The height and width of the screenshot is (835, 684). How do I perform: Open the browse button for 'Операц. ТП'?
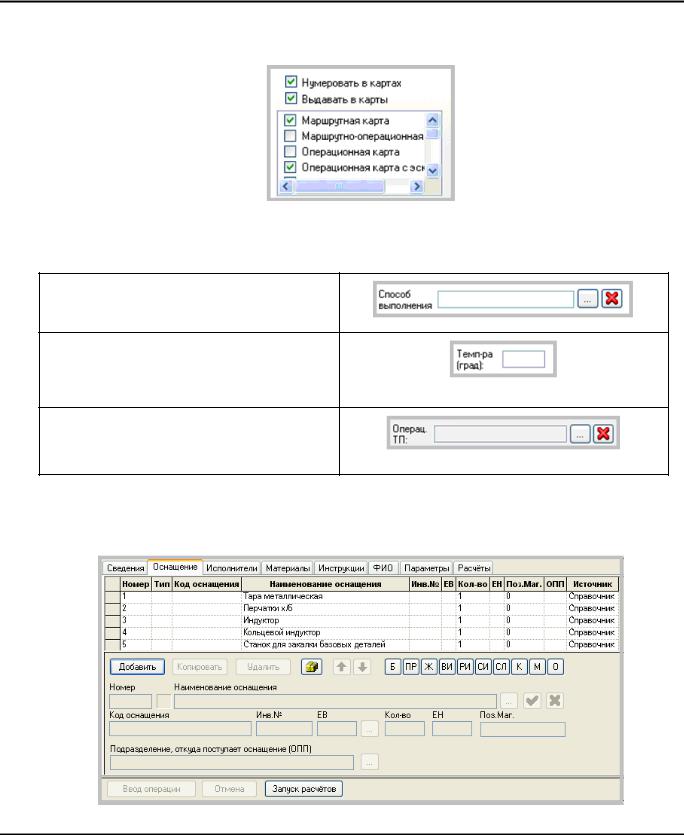tap(580, 434)
